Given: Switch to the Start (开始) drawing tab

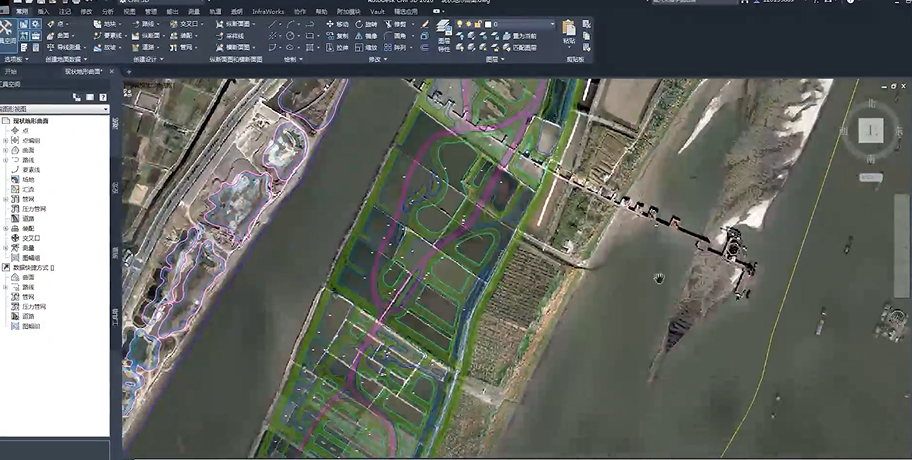Looking at the screenshot, I should 11,72.
